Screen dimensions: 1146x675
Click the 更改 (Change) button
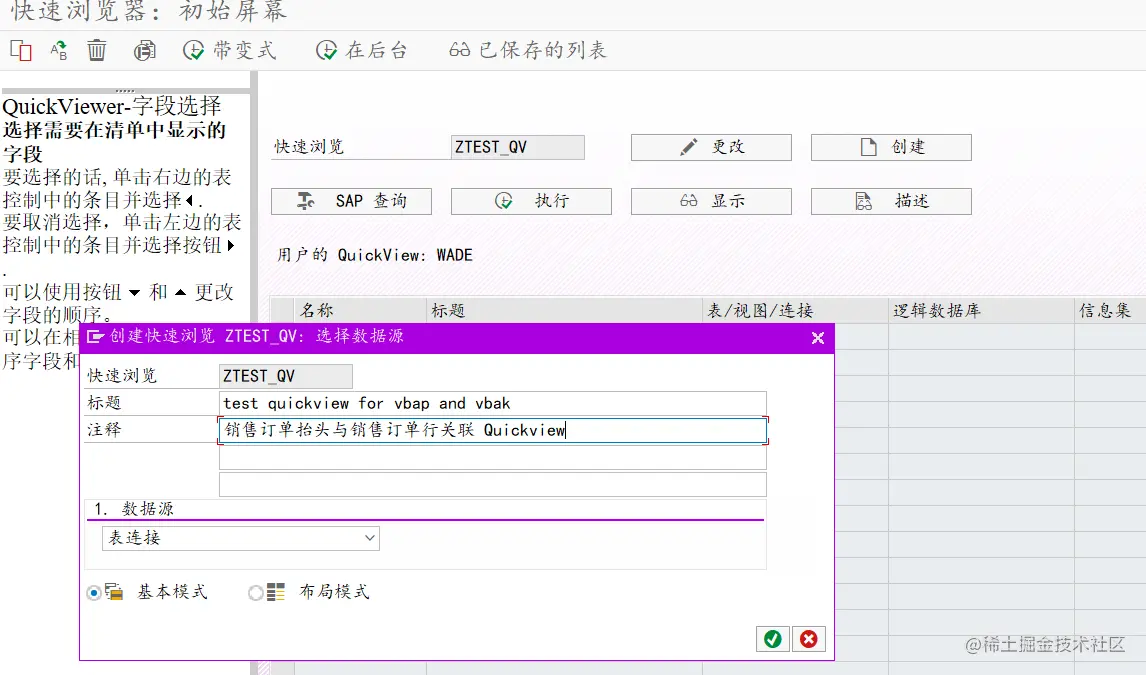tap(711, 147)
